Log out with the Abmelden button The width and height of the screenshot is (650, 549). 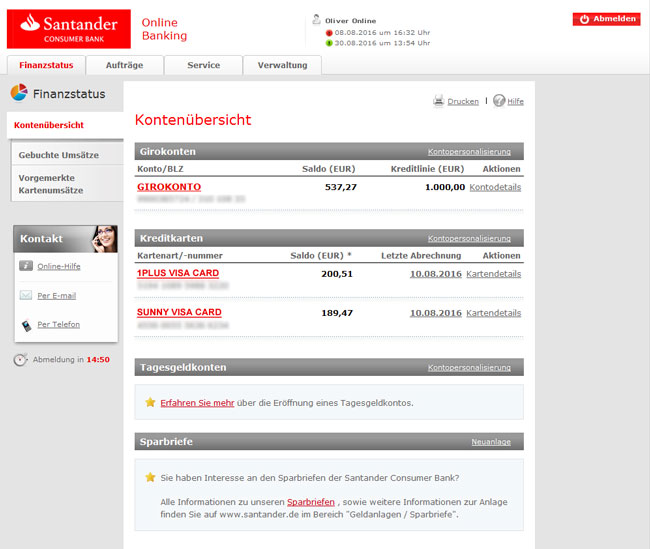[606, 19]
